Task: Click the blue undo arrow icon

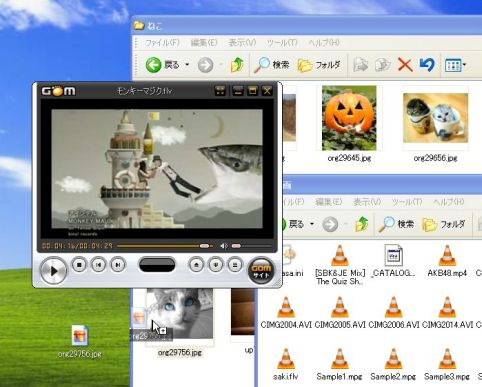Action: tap(427, 65)
